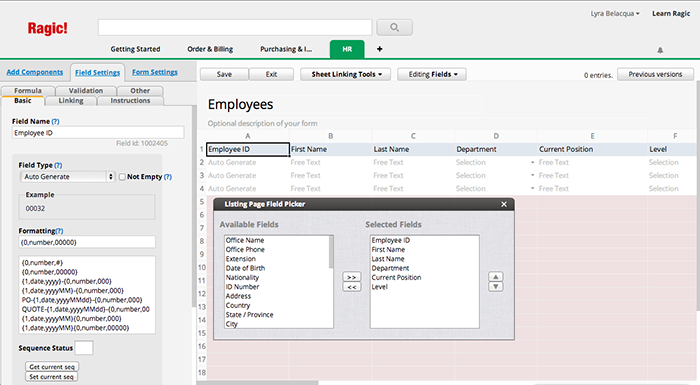The height and width of the screenshot is (385, 700).
Task: Open Field Name help (?) link
Action: click(x=55, y=121)
